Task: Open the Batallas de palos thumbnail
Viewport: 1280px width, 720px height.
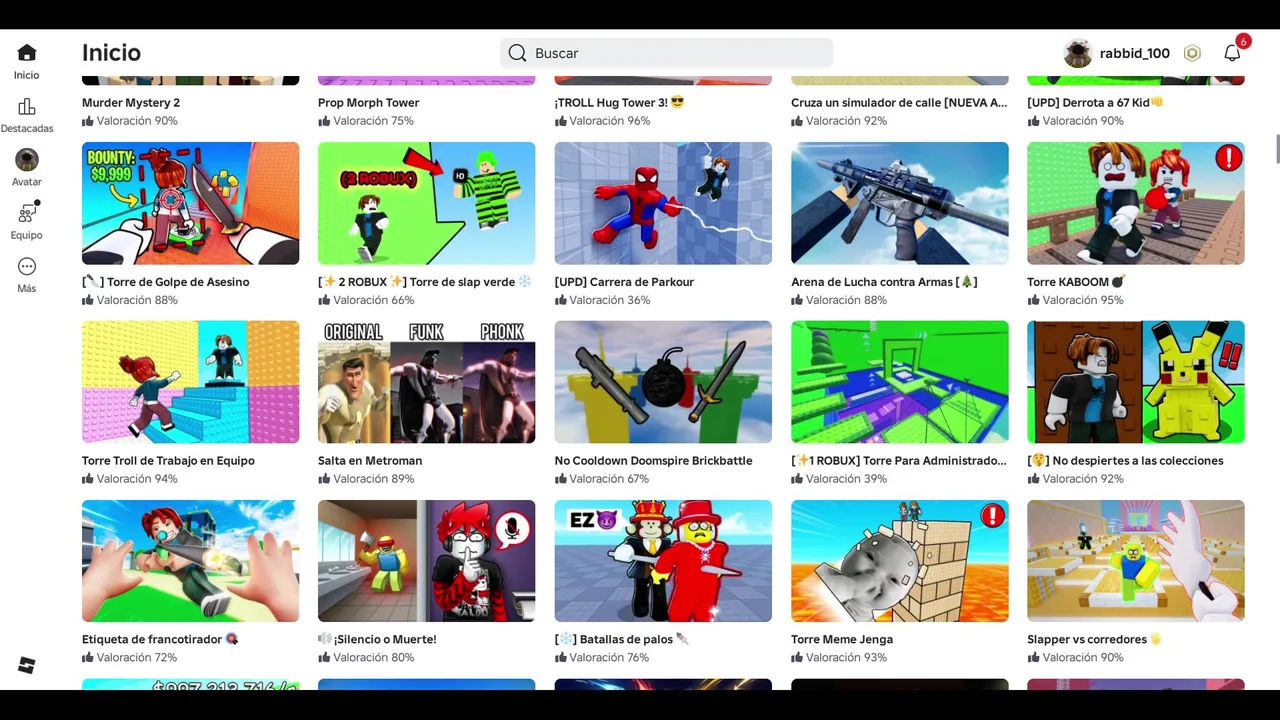Action: click(663, 561)
